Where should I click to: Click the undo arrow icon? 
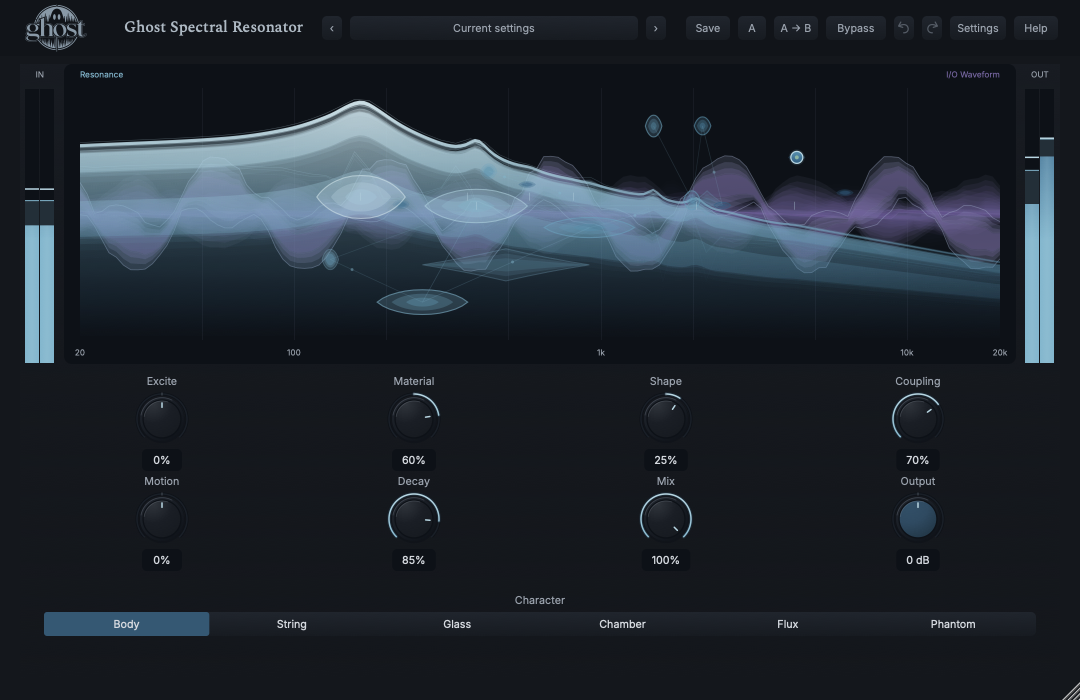(904, 28)
